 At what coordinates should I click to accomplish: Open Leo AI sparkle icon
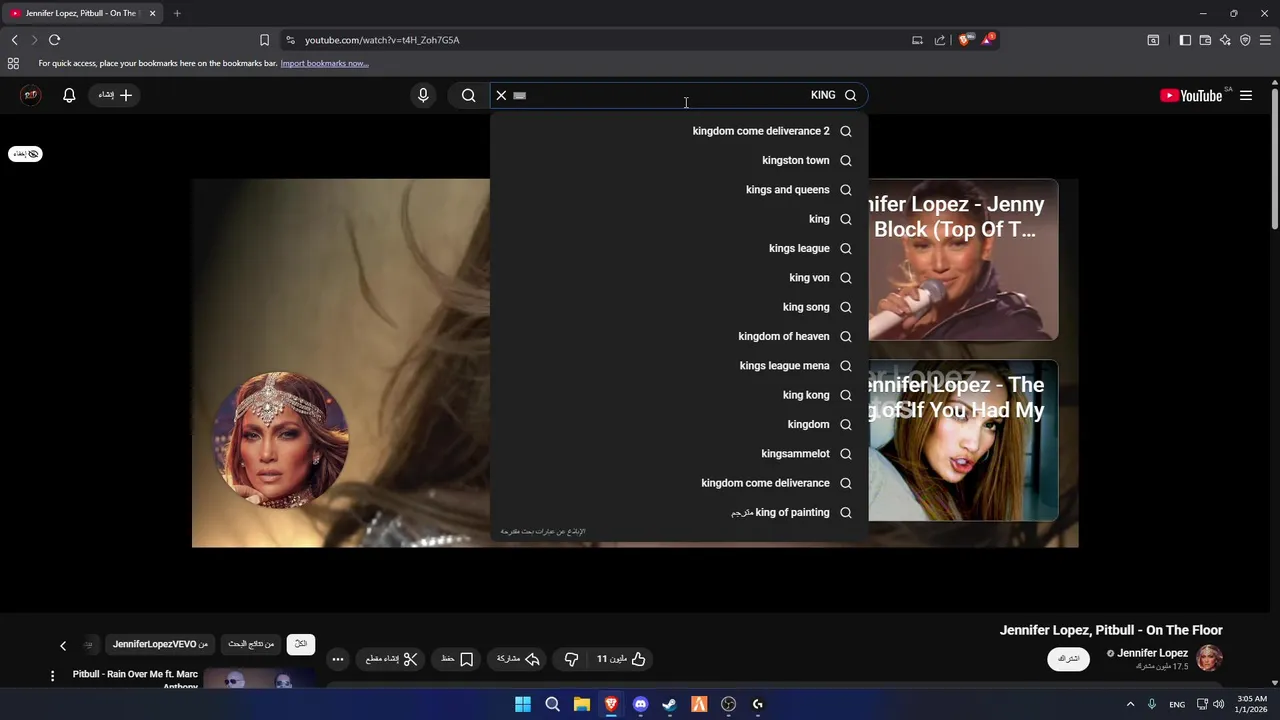coord(1225,40)
